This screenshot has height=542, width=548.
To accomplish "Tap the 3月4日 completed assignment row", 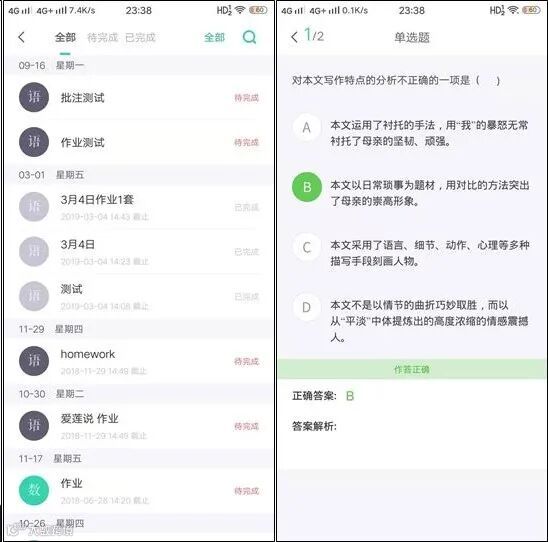I will tap(139, 252).
